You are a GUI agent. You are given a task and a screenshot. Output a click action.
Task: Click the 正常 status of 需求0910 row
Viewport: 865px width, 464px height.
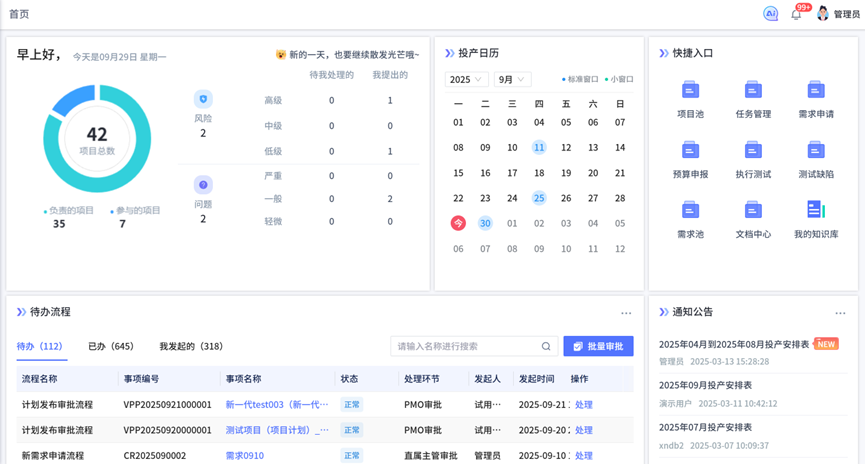(351, 456)
